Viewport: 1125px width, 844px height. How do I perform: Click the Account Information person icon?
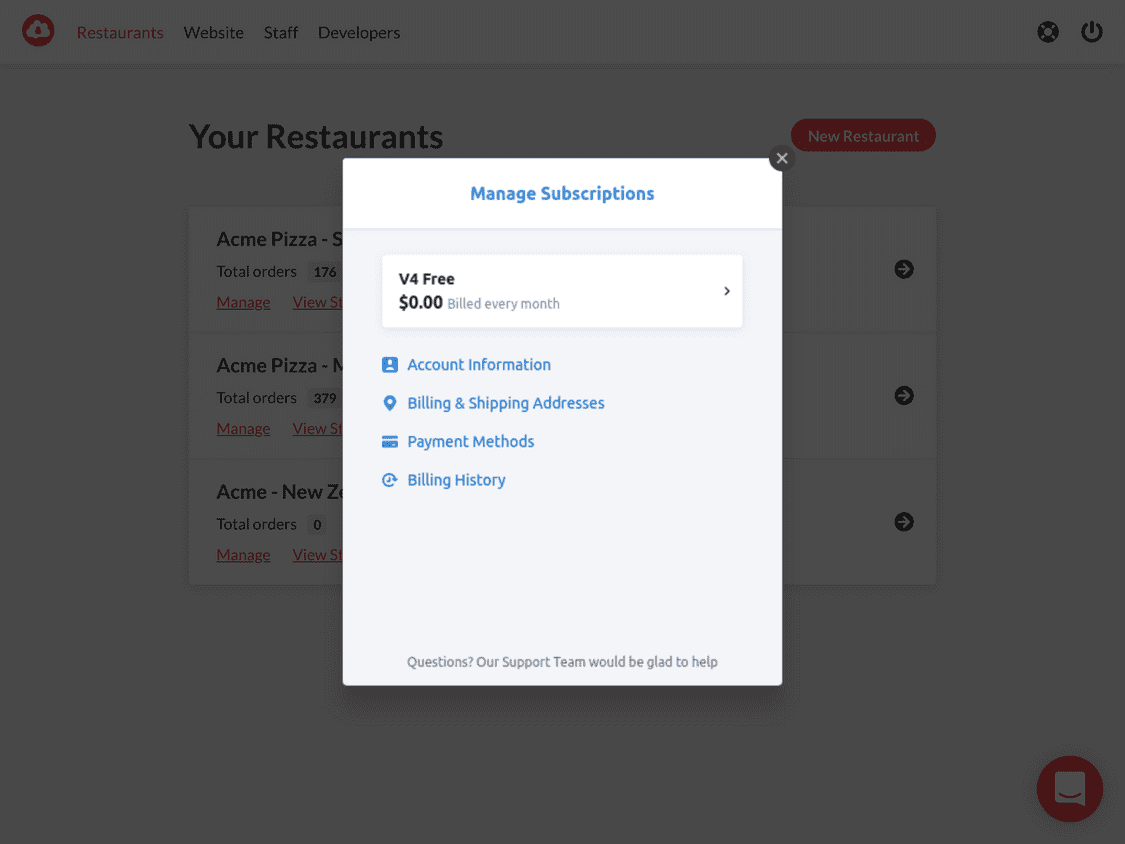coord(390,365)
